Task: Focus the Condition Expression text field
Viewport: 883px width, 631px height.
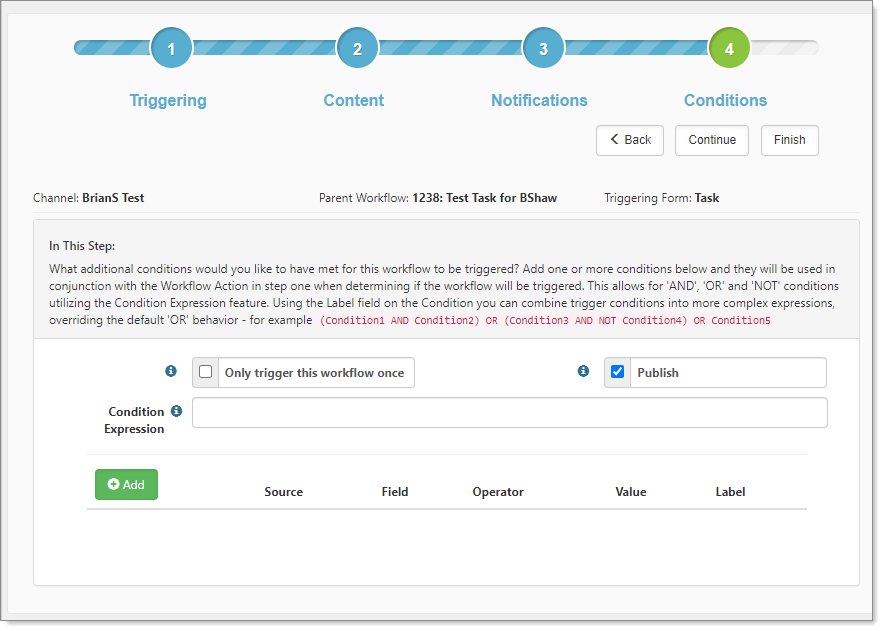Action: click(x=509, y=413)
